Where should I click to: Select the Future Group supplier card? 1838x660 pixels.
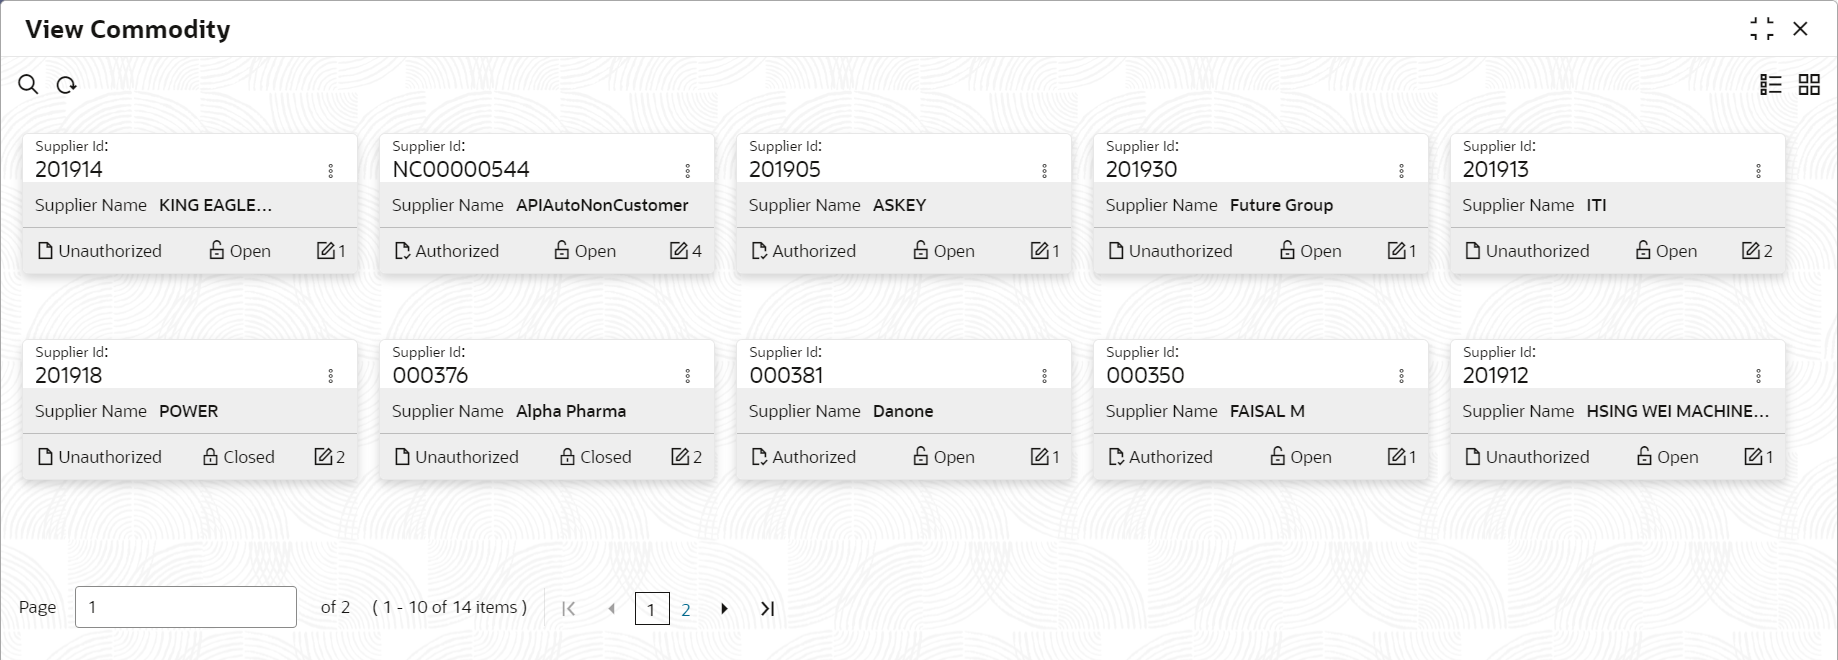point(1260,205)
